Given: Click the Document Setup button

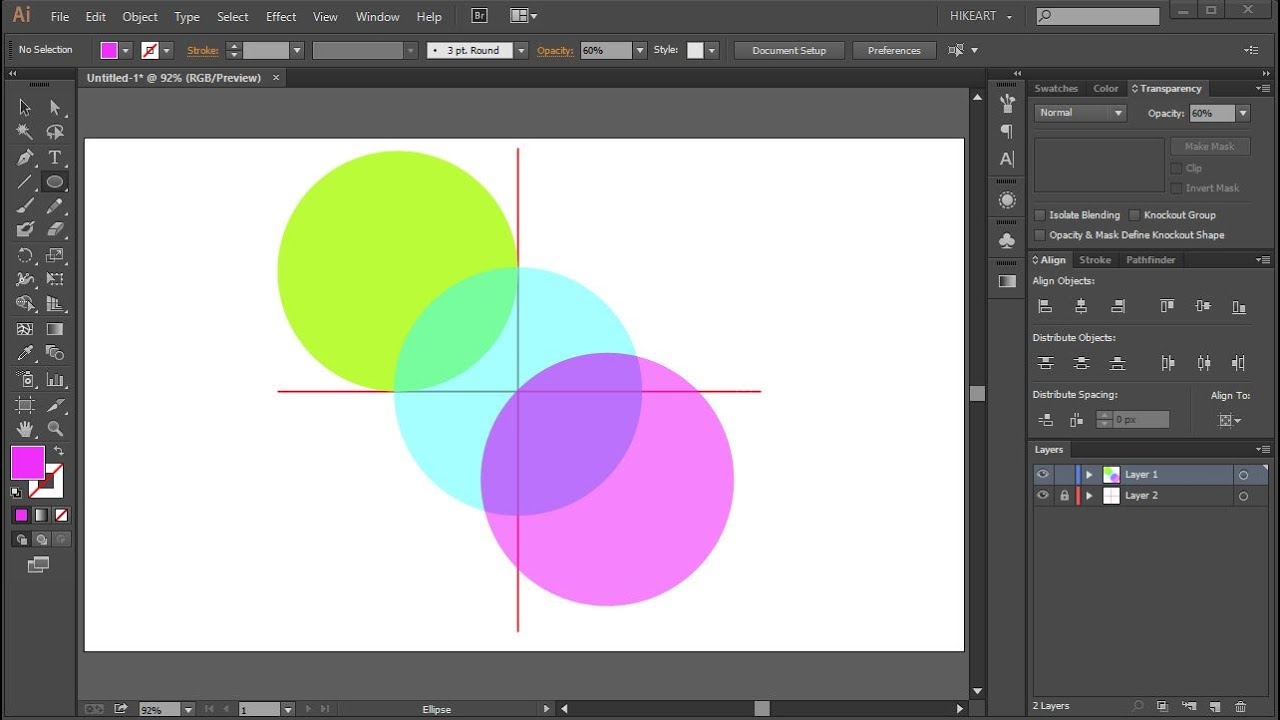Looking at the screenshot, I should click(x=789, y=51).
